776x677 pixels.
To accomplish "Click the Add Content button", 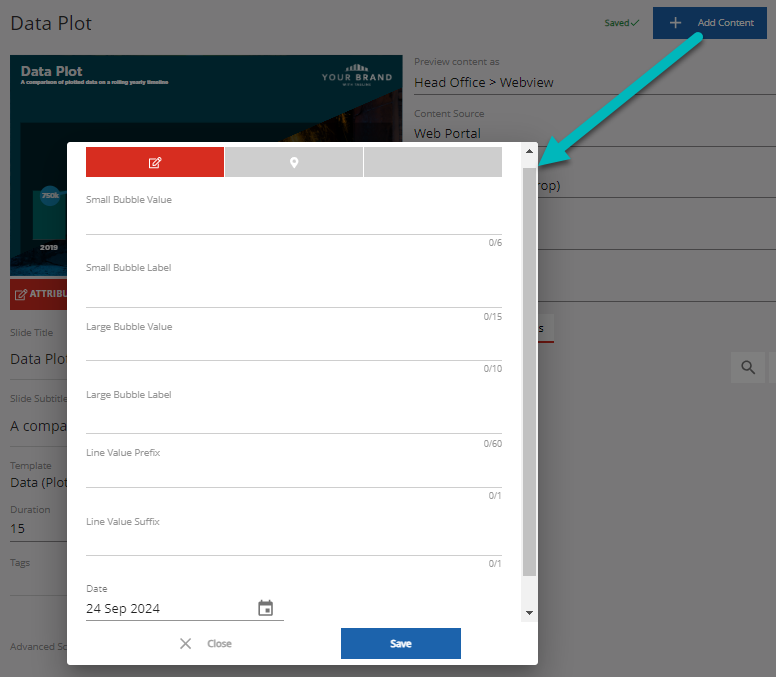I will click(x=710, y=23).
